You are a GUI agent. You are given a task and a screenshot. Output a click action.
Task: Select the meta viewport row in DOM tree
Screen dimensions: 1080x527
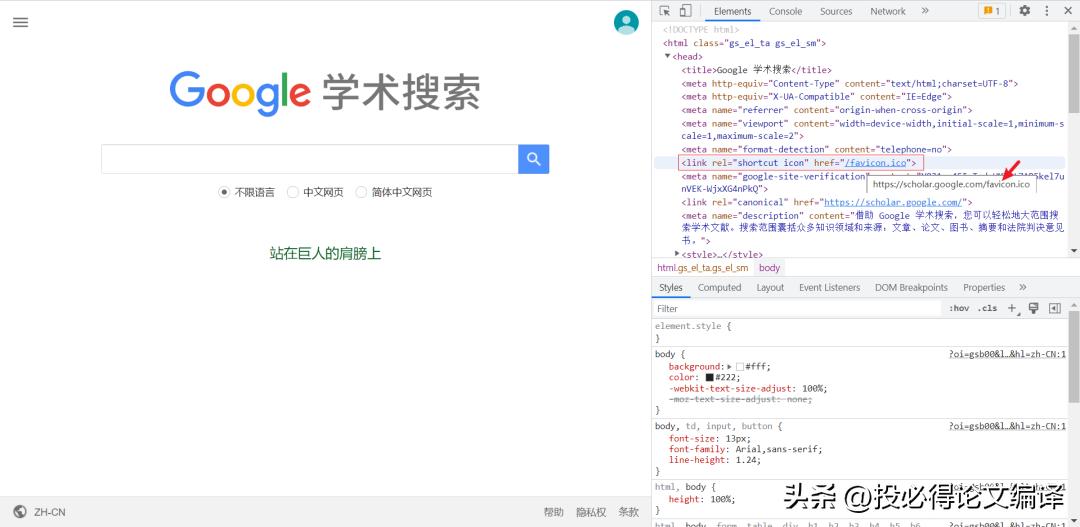pos(873,130)
